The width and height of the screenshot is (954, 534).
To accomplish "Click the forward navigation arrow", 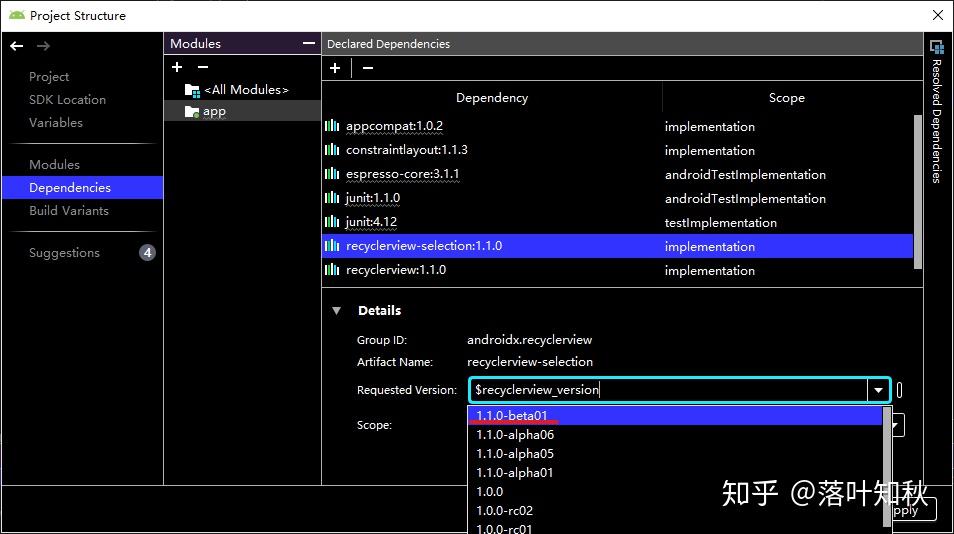I will pyautogui.click(x=43, y=46).
